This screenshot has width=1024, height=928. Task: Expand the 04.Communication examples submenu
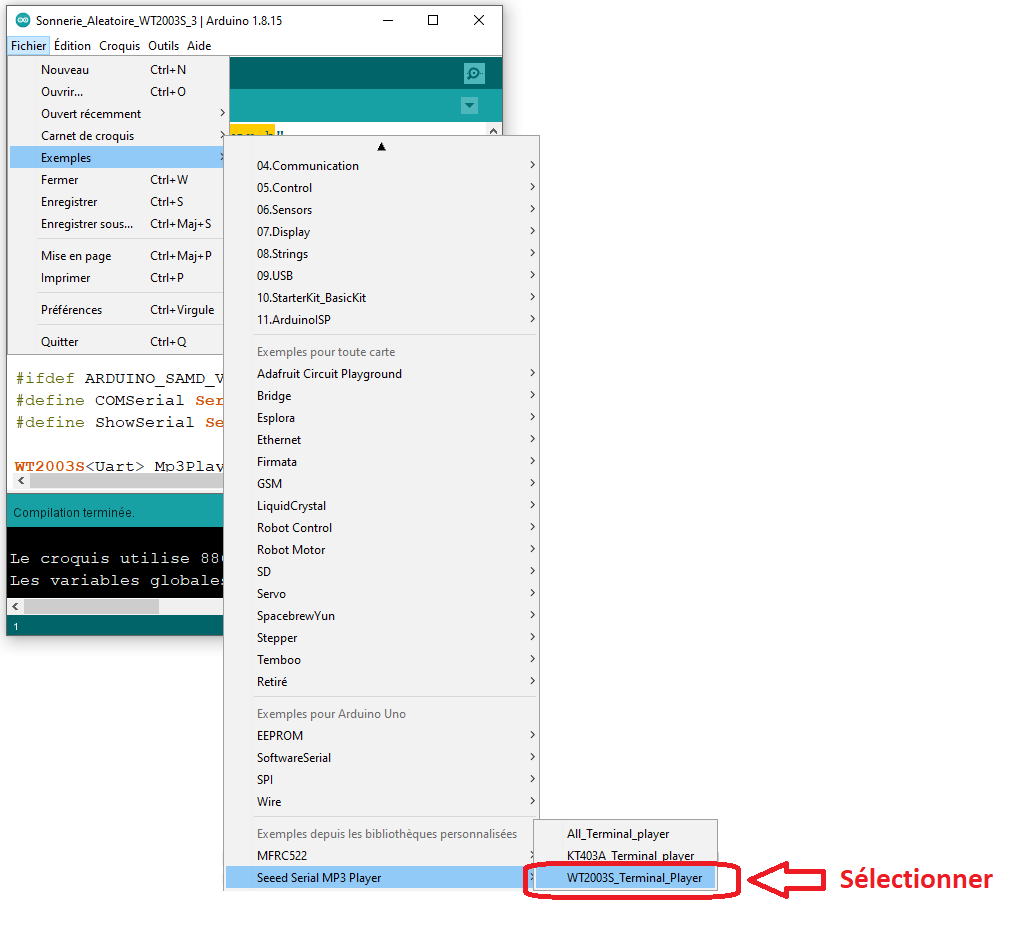(396, 166)
